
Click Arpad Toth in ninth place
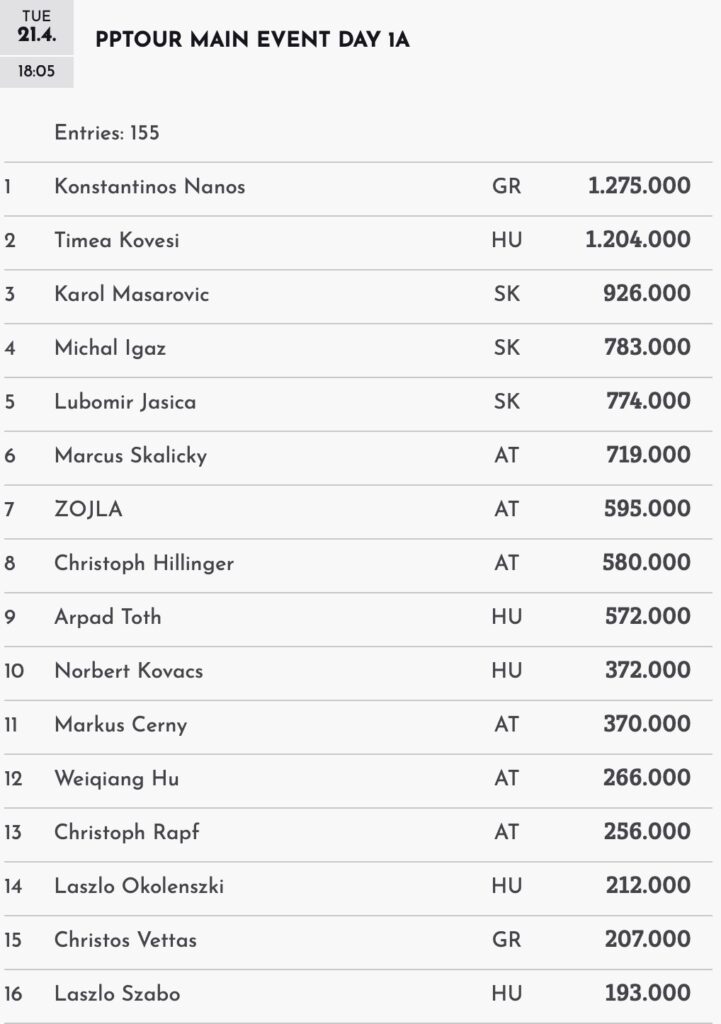click(x=108, y=617)
